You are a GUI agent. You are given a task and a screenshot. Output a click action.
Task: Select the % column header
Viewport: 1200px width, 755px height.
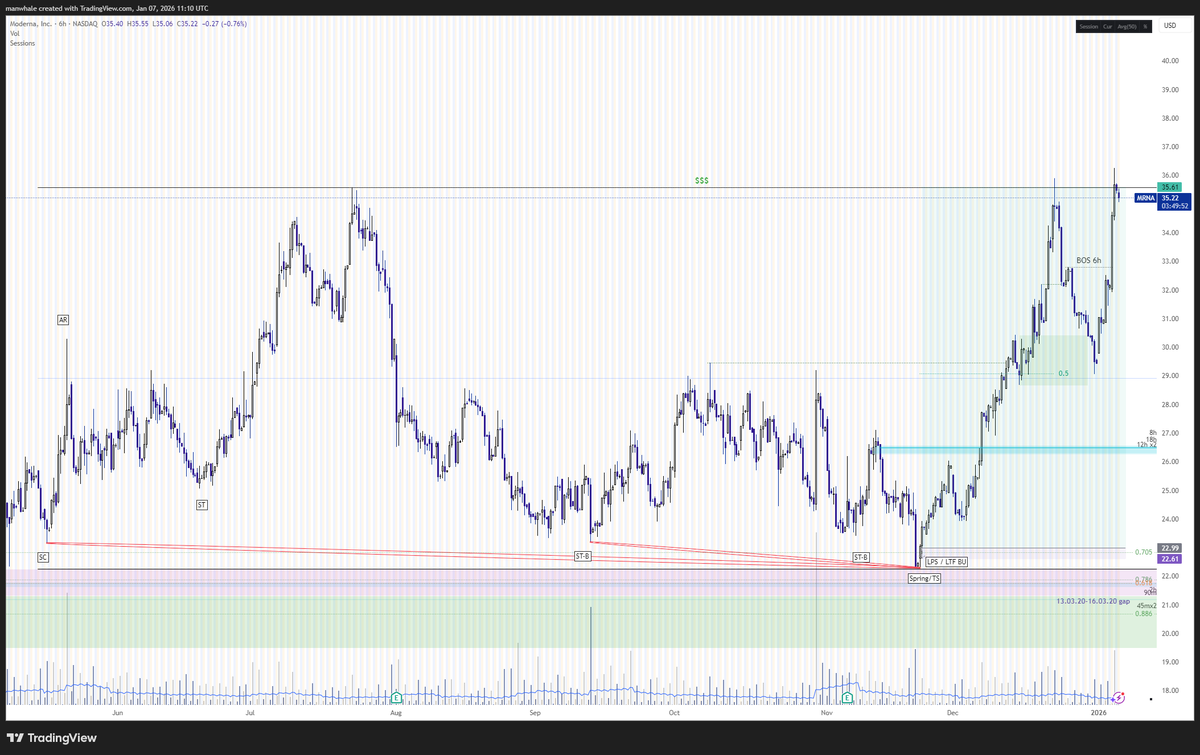[x=1145, y=26]
